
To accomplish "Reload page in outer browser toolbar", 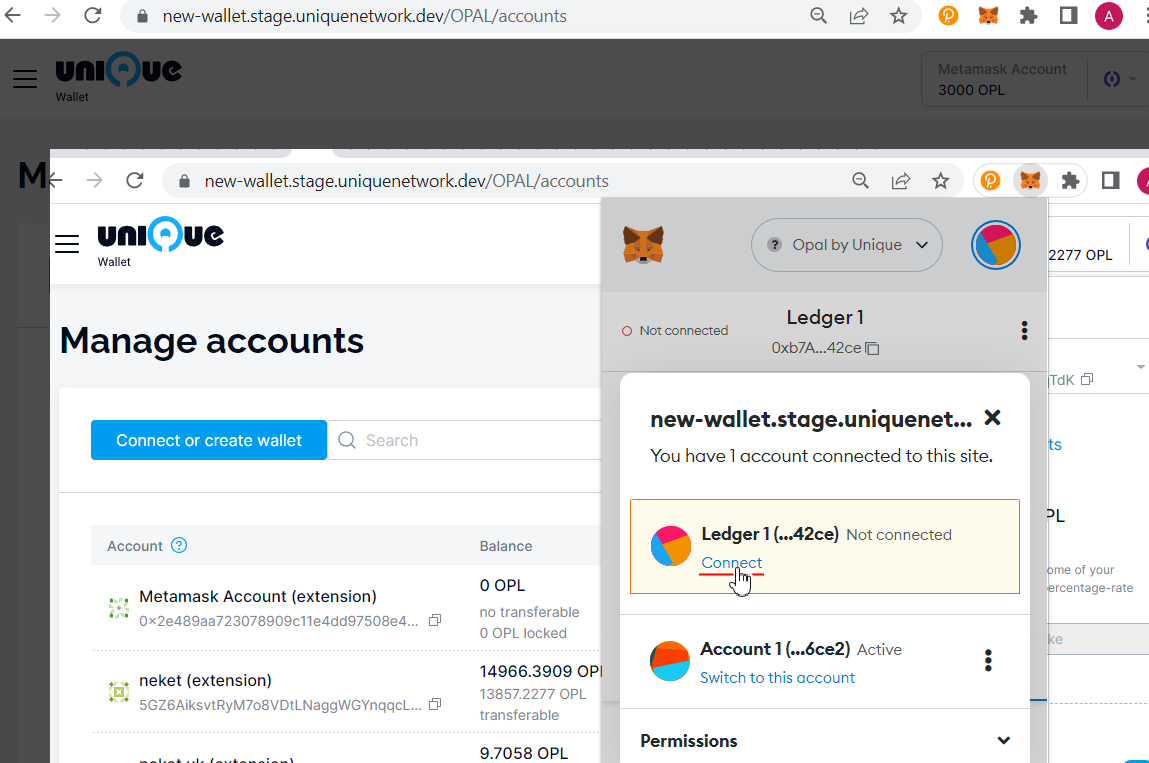I will [92, 15].
